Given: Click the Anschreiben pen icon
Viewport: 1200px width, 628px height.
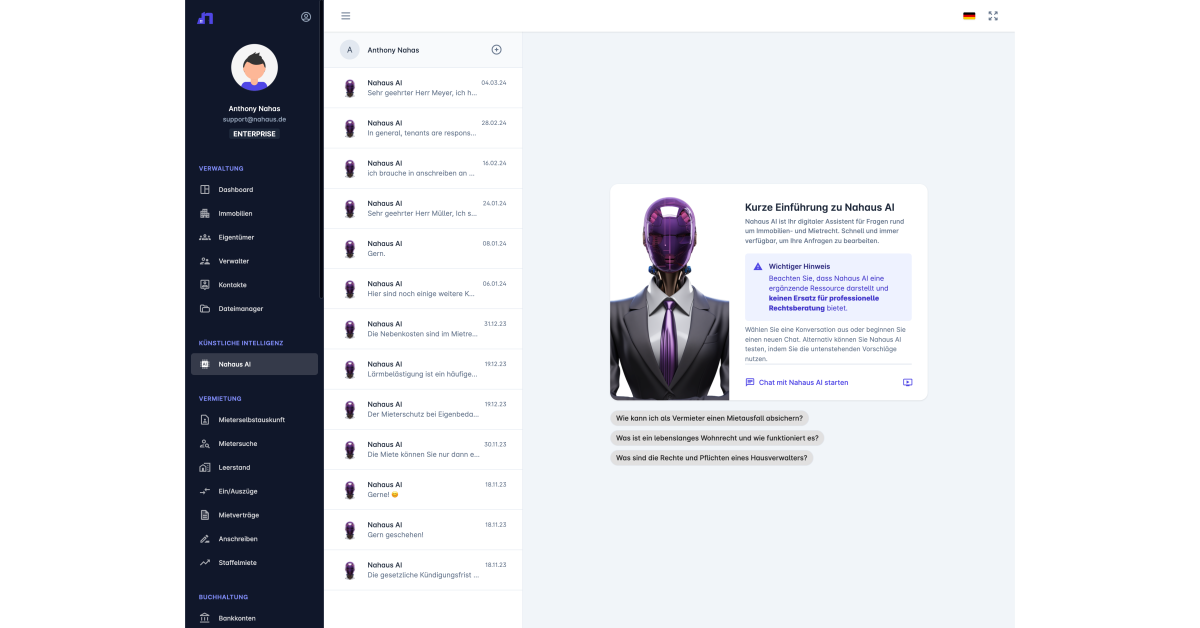Looking at the screenshot, I should 205,539.
